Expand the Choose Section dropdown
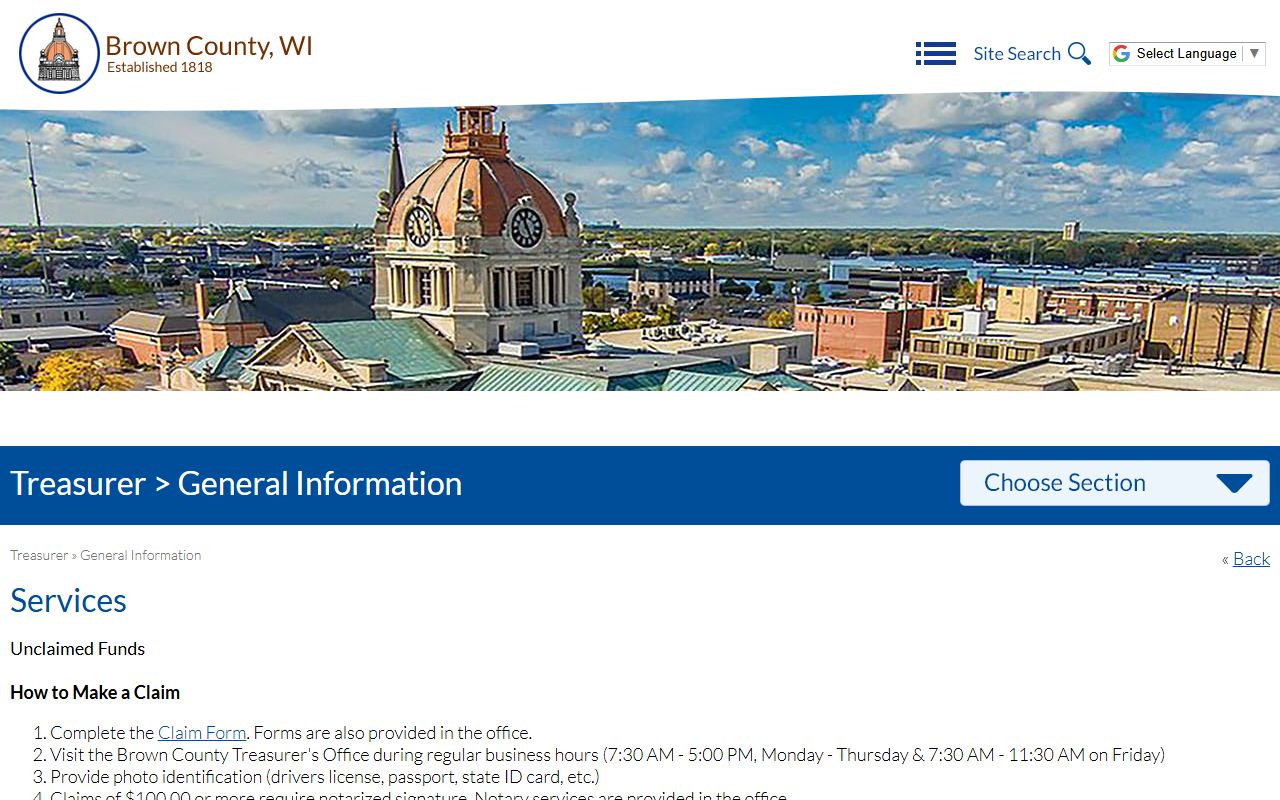Screen dimensions: 1280x800 click(x=1115, y=483)
